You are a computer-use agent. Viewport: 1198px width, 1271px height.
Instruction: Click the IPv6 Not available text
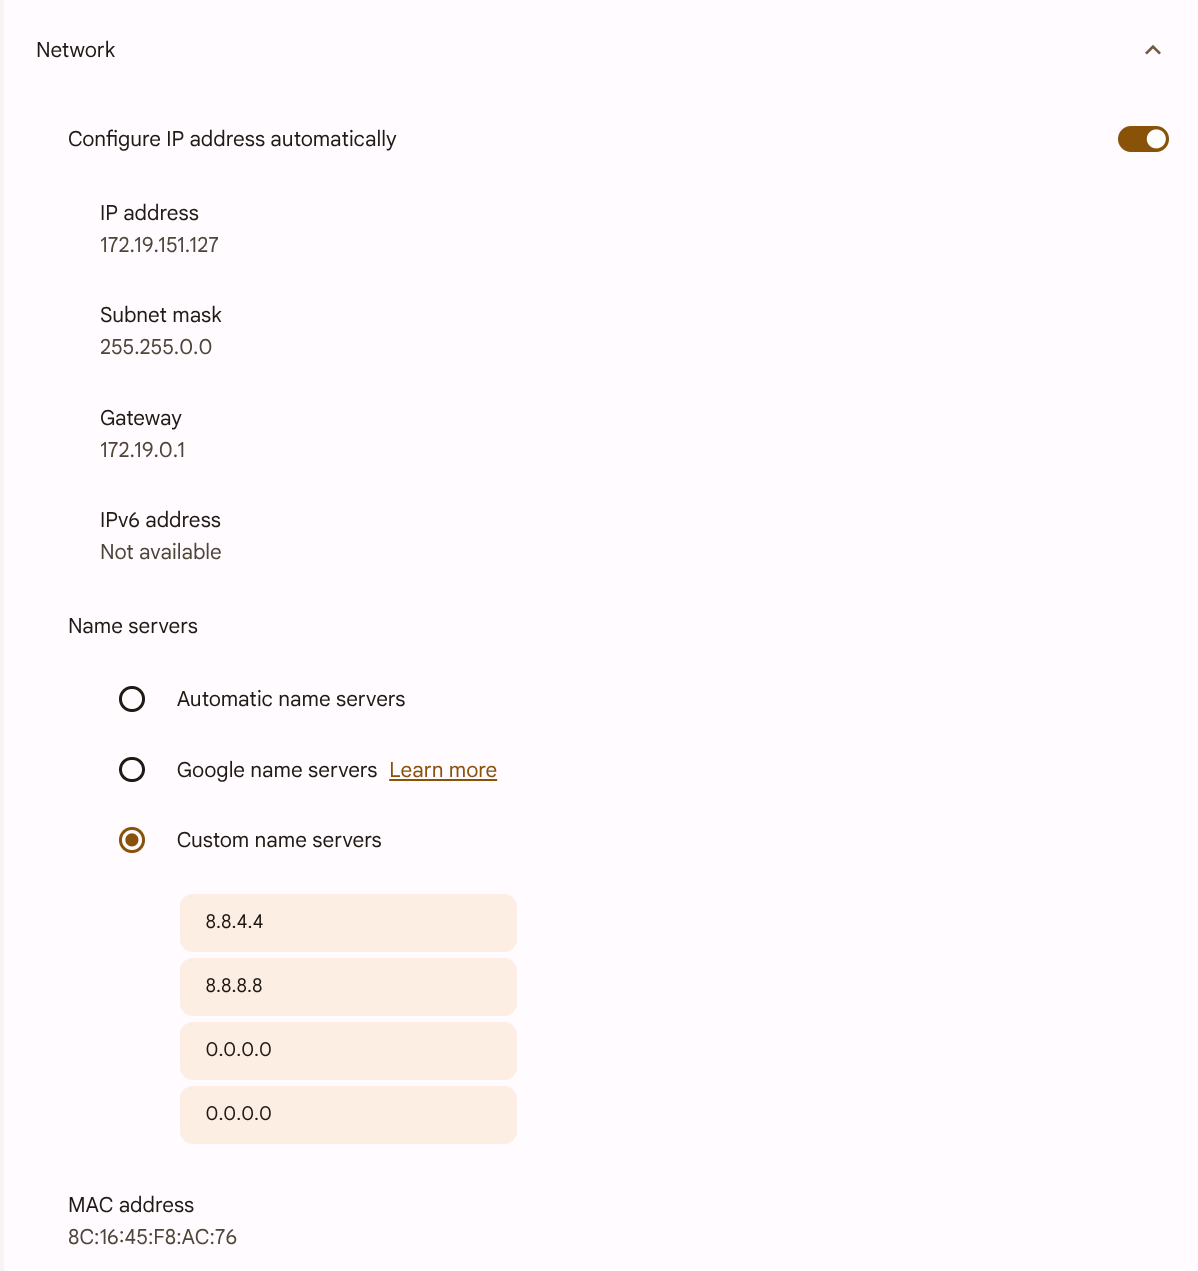click(x=161, y=552)
